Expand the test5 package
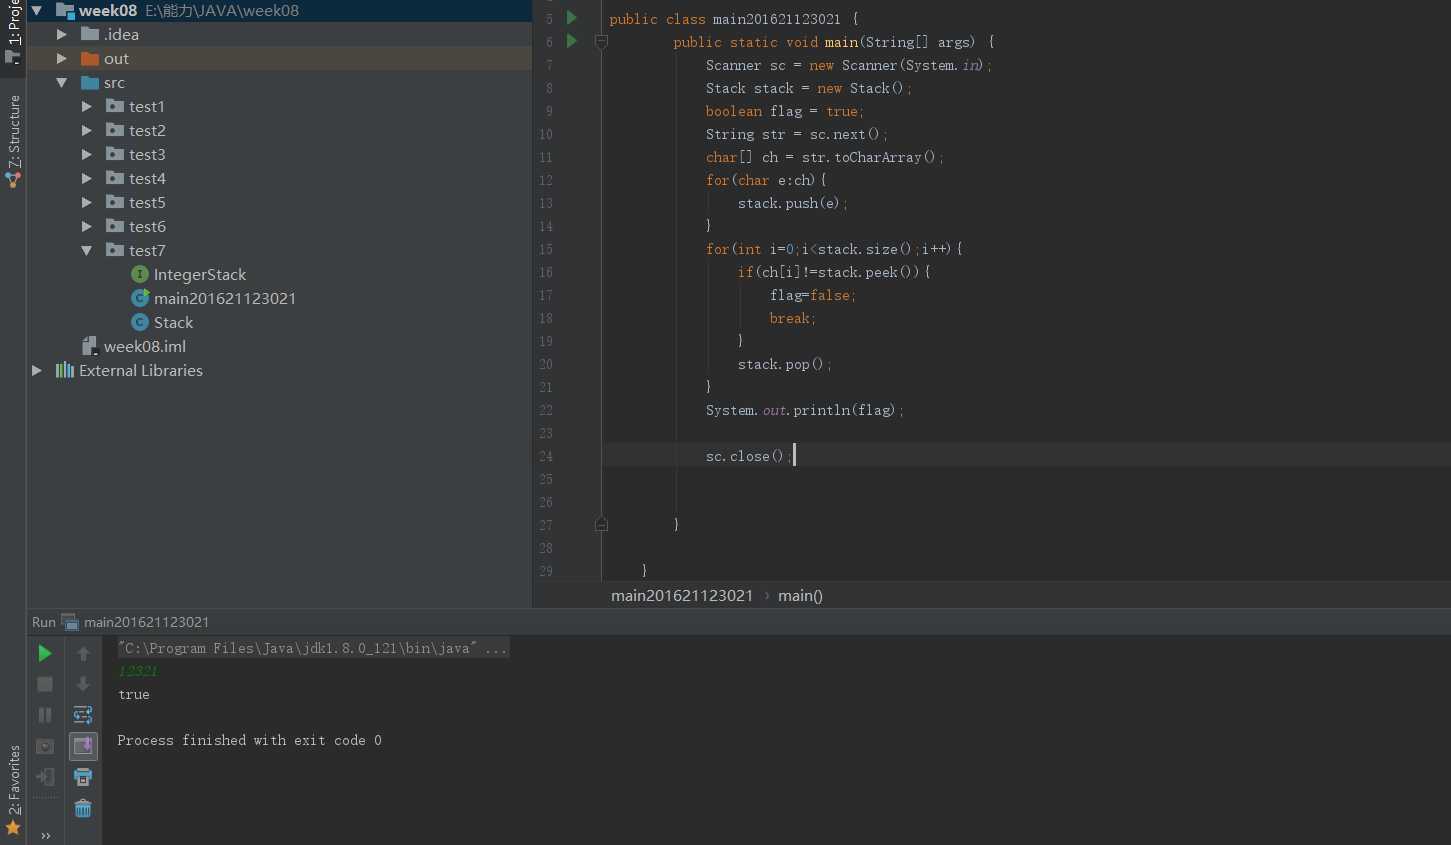The height and width of the screenshot is (845, 1451). click(x=87, y=202)
